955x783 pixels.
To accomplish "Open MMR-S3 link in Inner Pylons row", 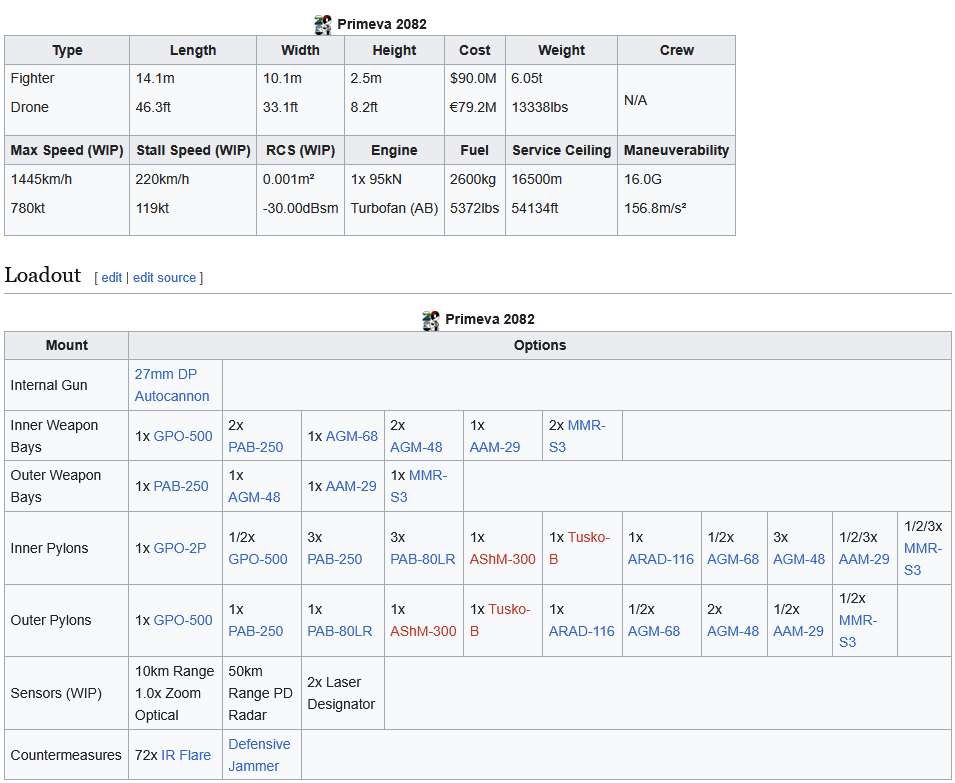I will [x=923, y=560].
